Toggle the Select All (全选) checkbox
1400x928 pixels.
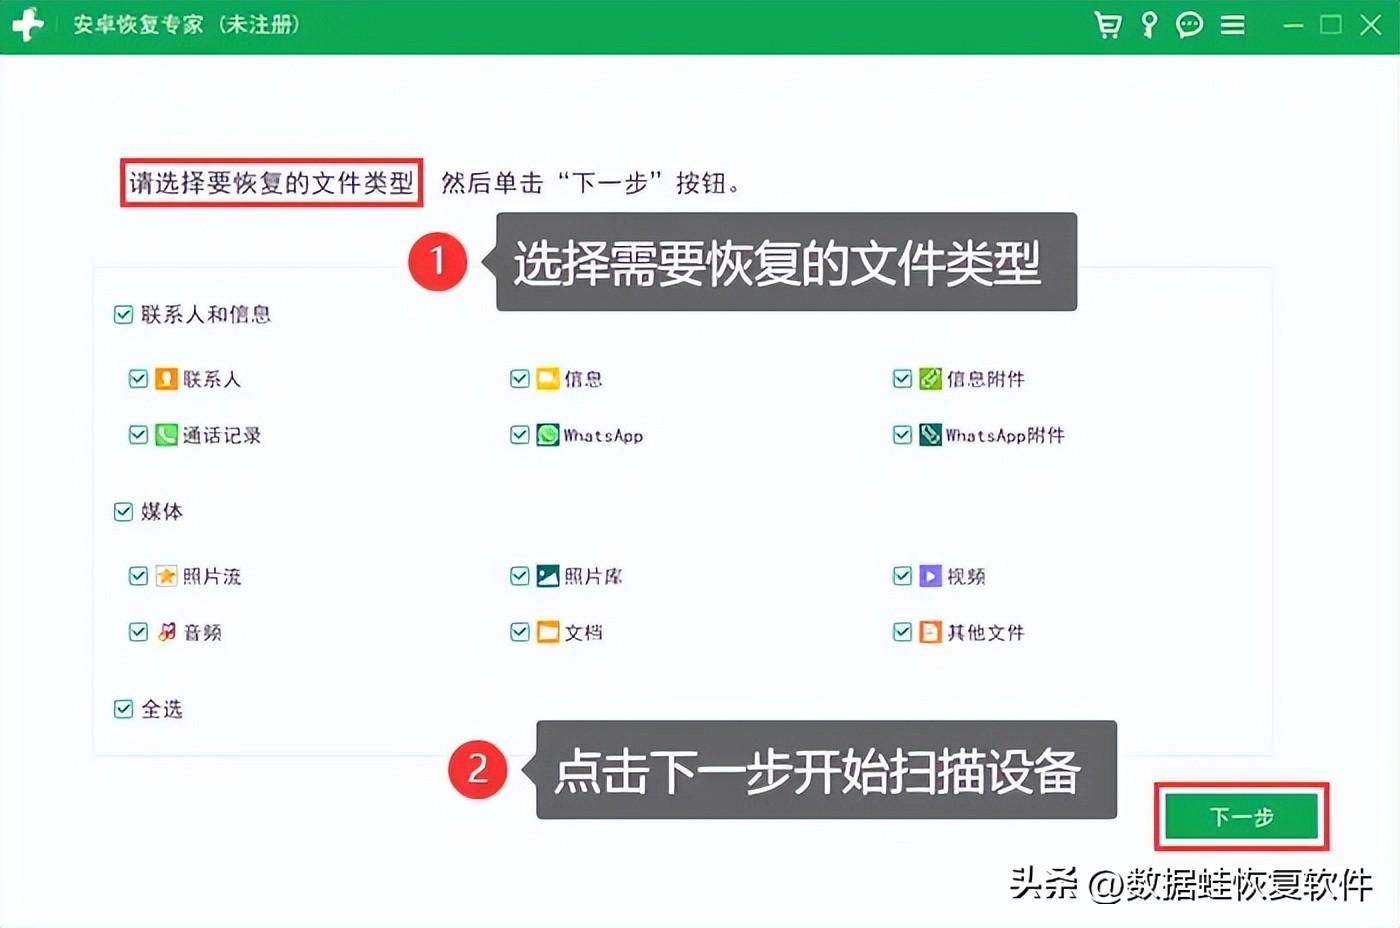[x=123, y=709]
